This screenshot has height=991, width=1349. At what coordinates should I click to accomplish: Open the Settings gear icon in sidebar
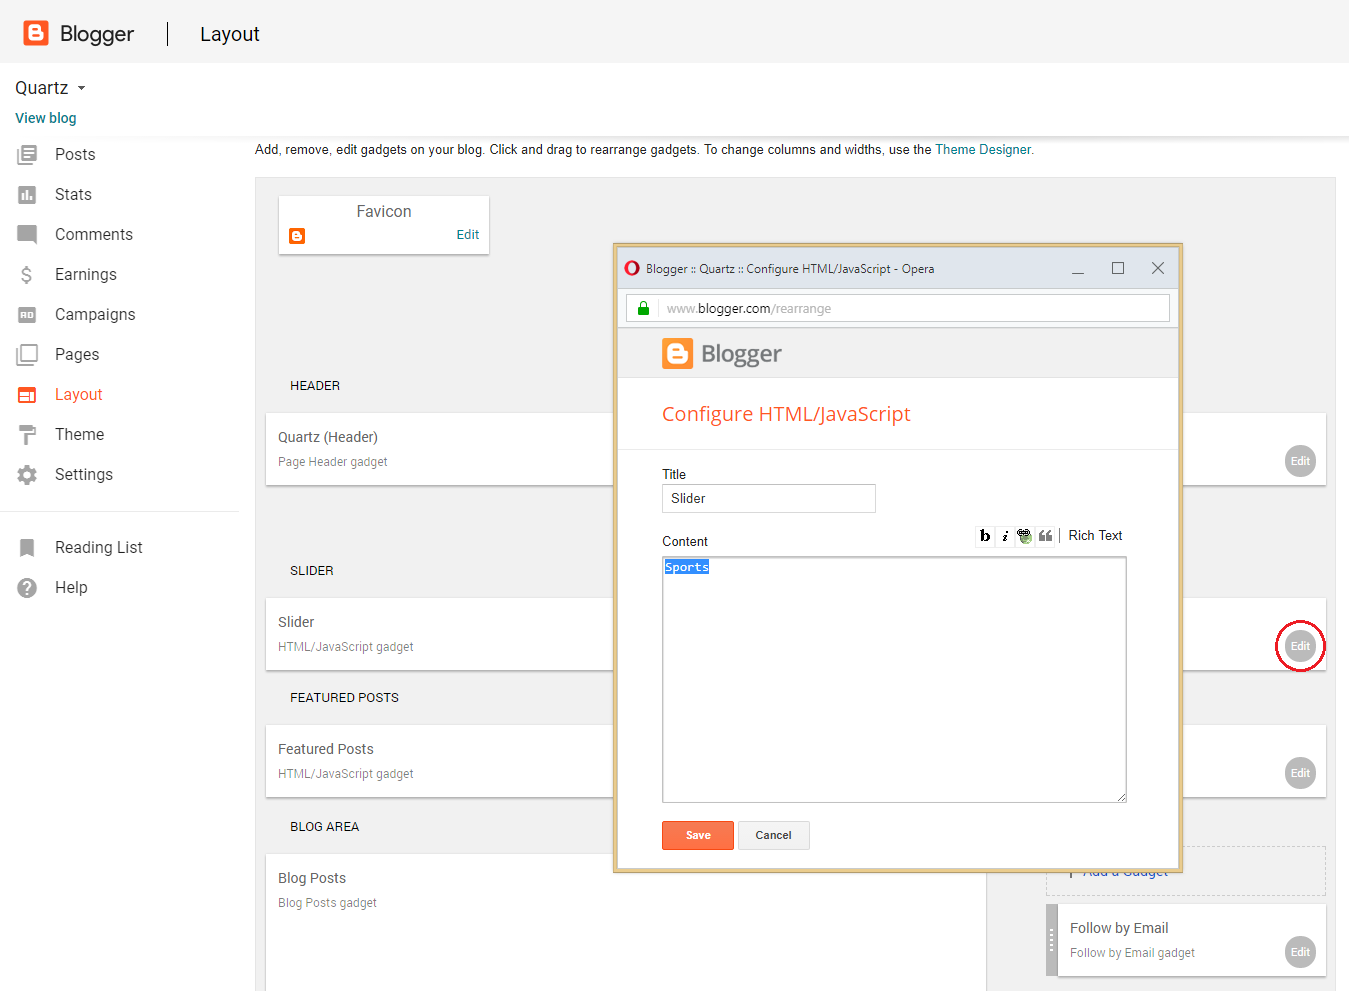click(27, 474)
